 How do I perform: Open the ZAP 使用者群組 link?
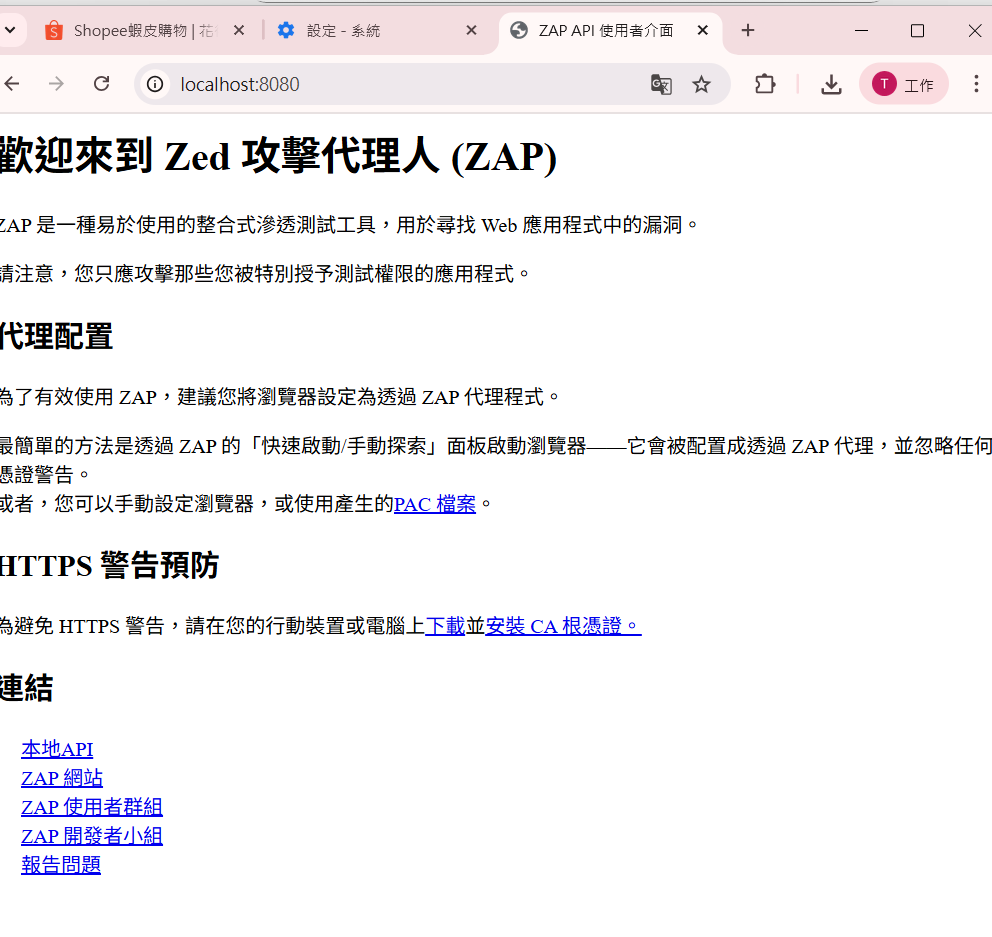pos(92,807)
